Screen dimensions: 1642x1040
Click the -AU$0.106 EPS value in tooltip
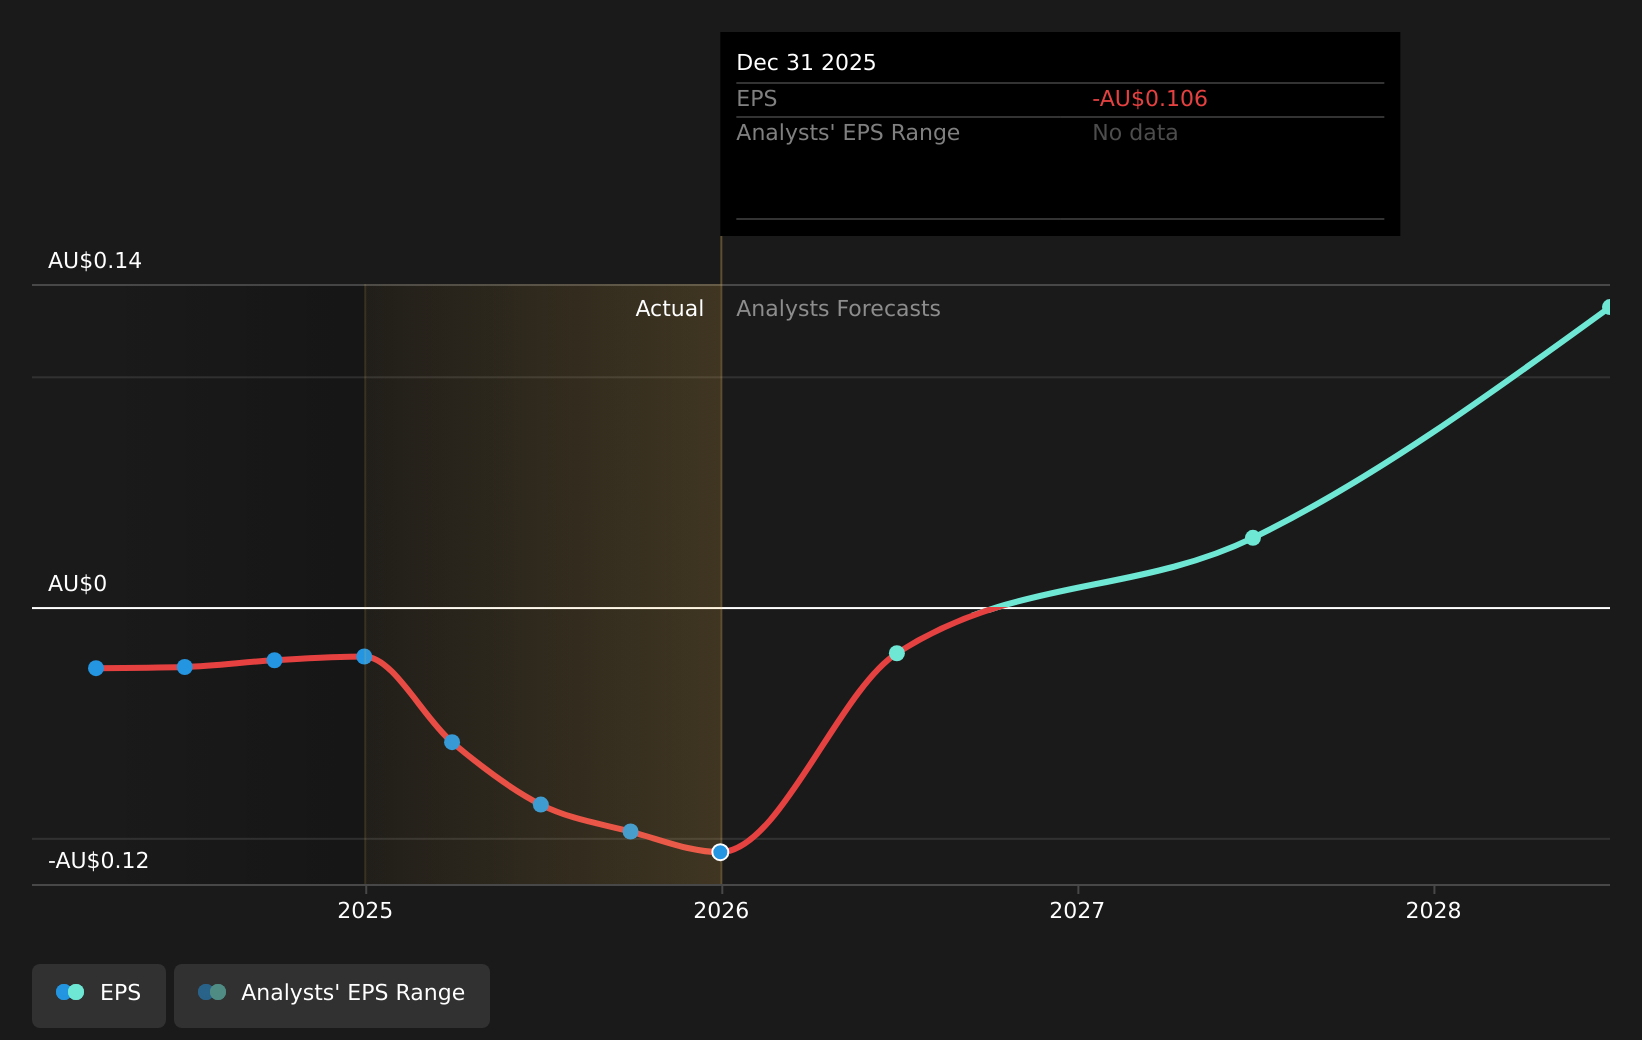coord(1150,99)
